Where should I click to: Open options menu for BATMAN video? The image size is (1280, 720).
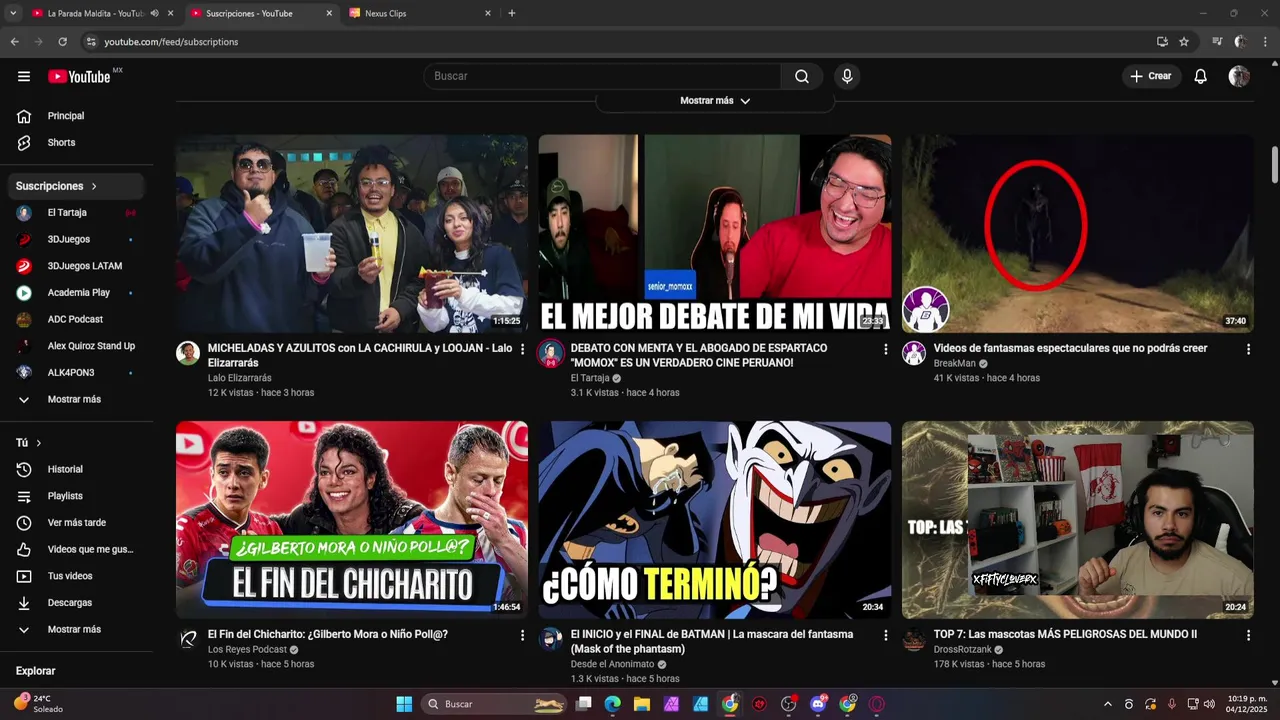(885, 635)
